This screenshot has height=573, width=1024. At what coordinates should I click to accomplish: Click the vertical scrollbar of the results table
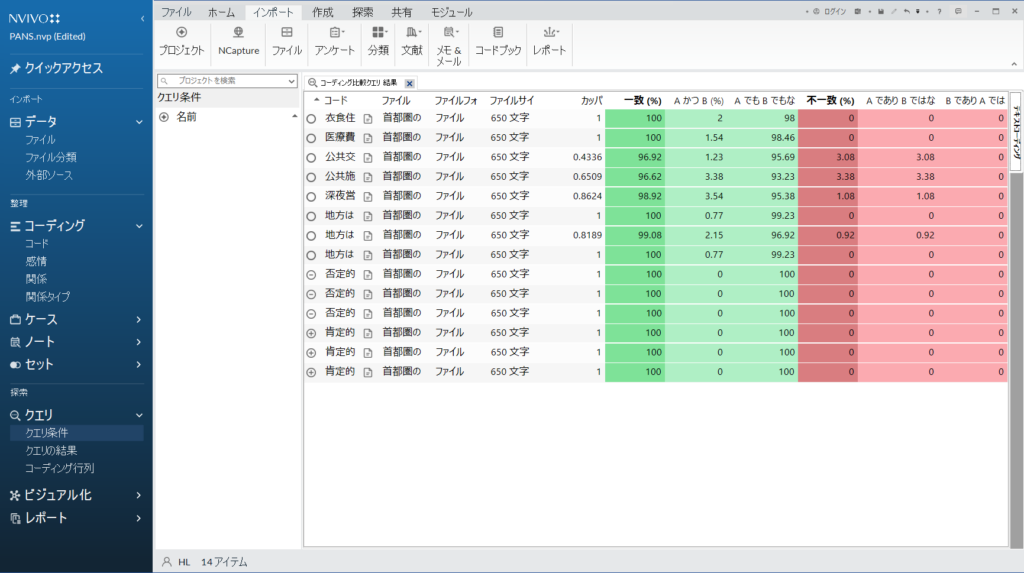(1015, 350)
